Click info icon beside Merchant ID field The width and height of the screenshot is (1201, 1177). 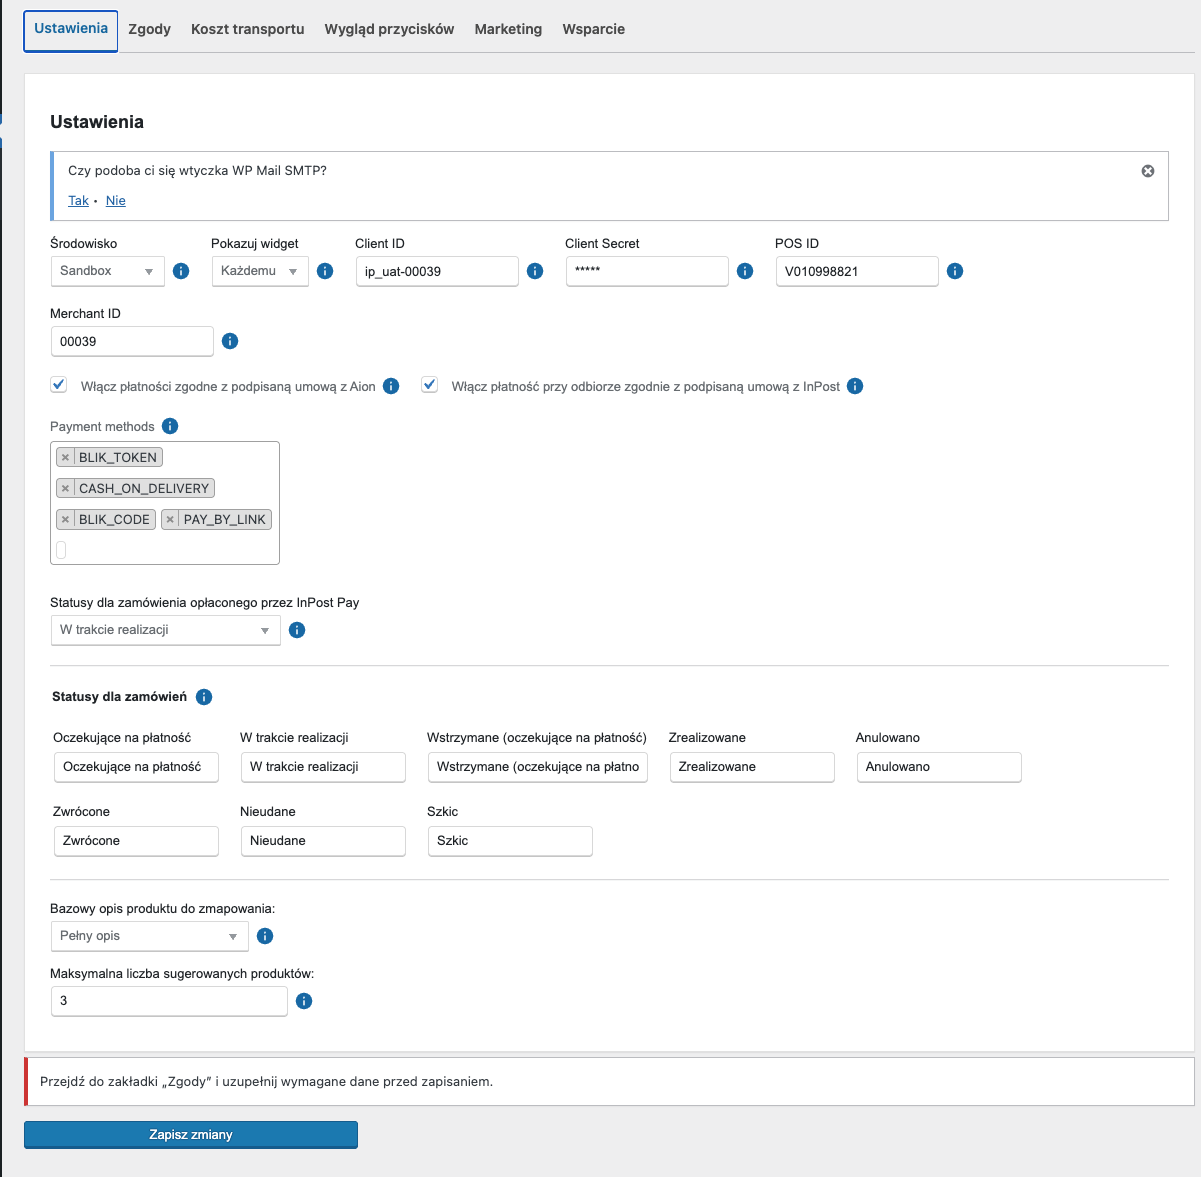click(230, 341)
